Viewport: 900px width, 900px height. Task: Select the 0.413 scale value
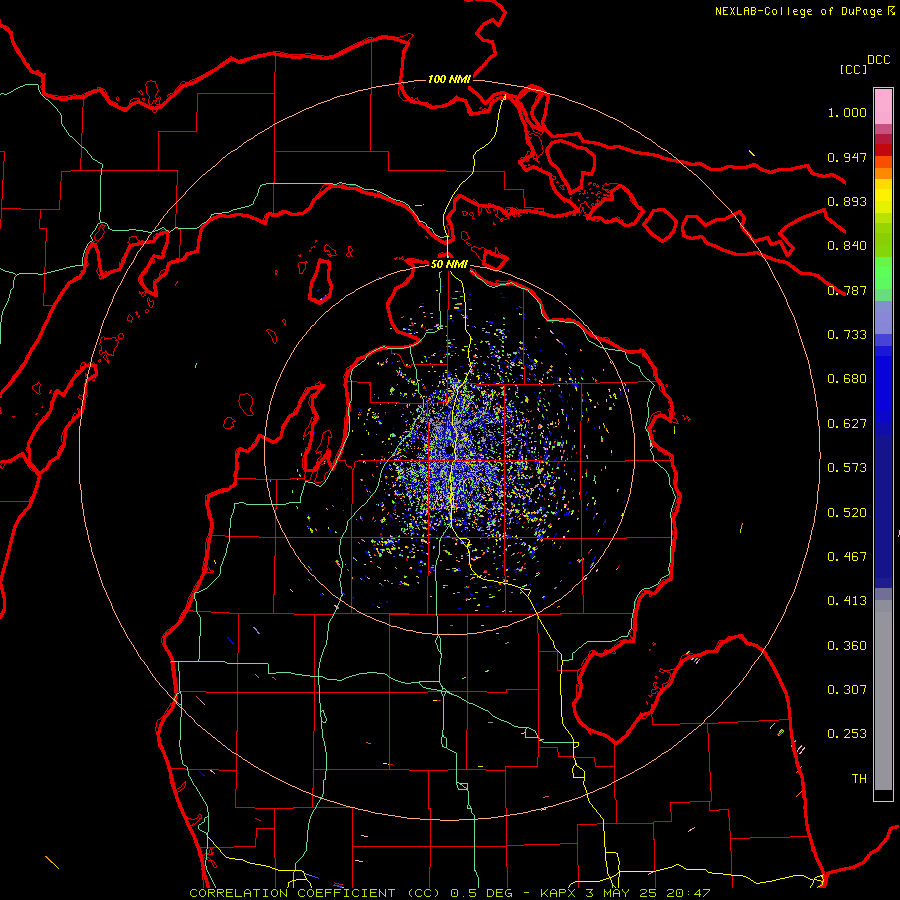click(x=847, y=601)
